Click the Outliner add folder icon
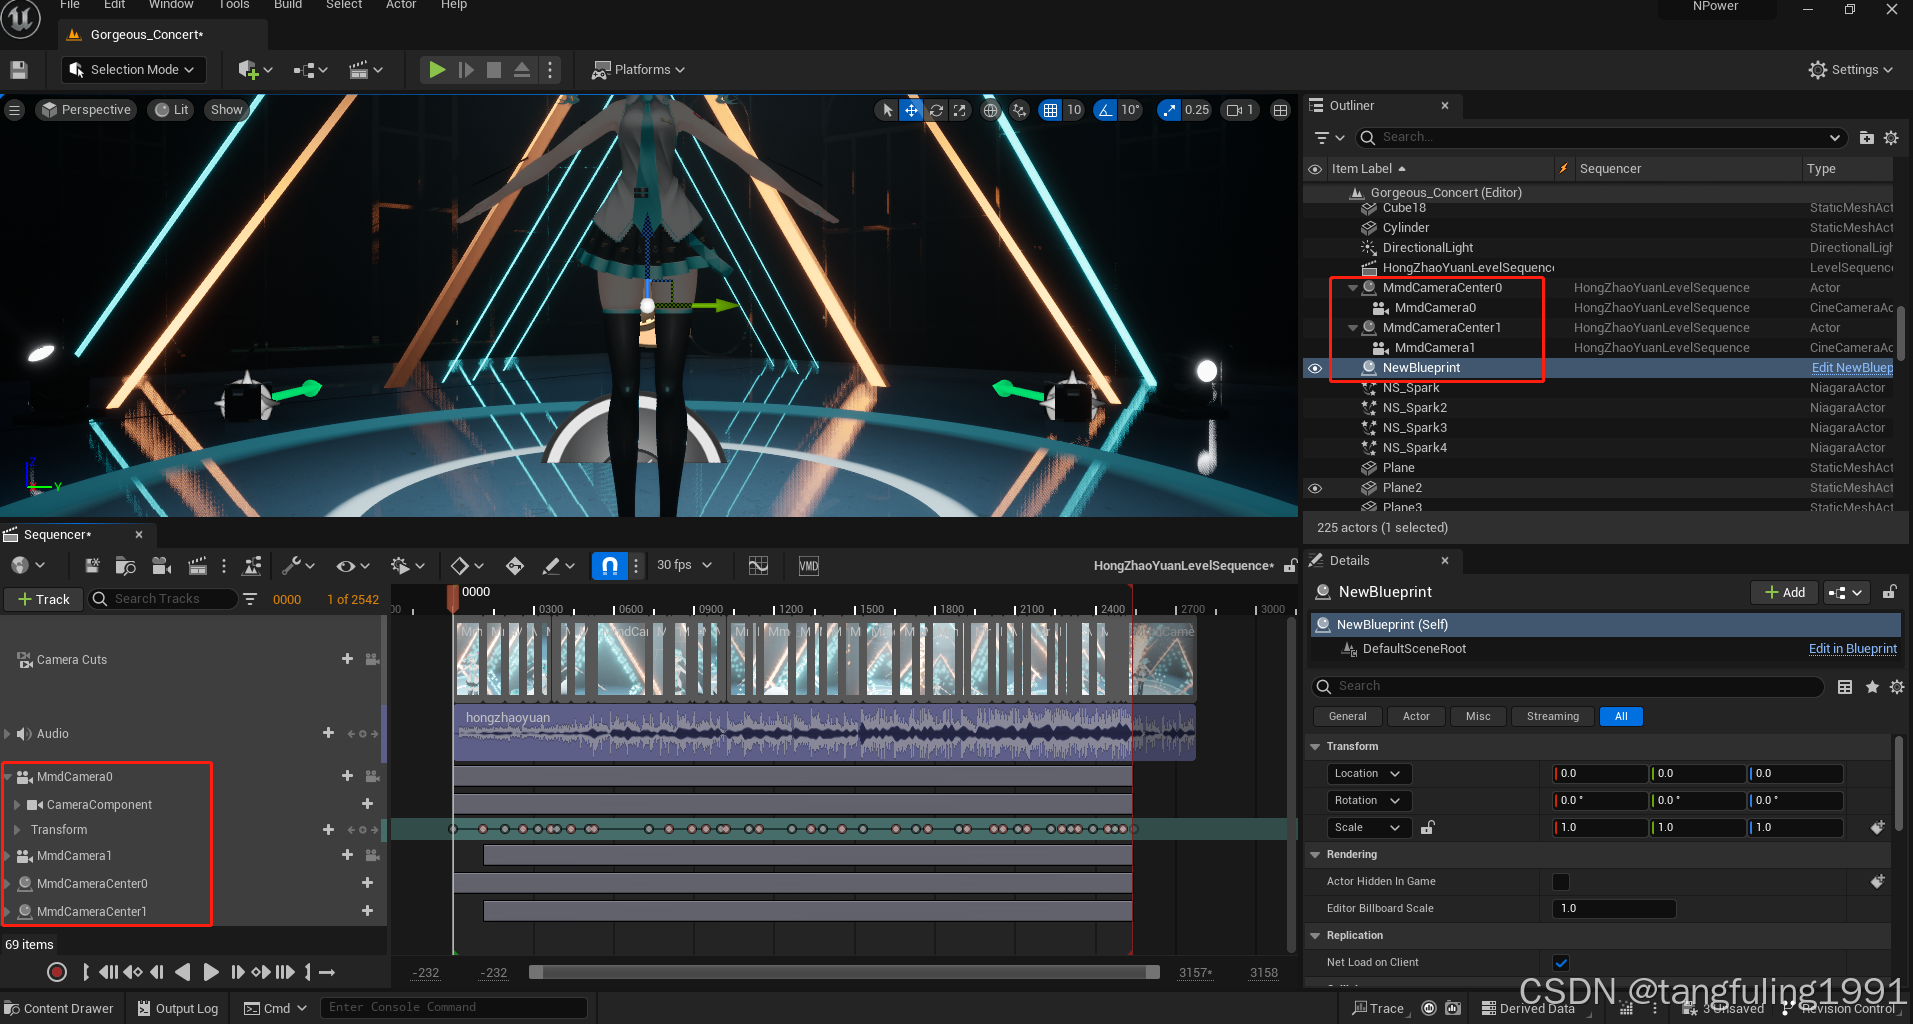Screen dimensions: 1913x1024 (x=1866, y=138)
